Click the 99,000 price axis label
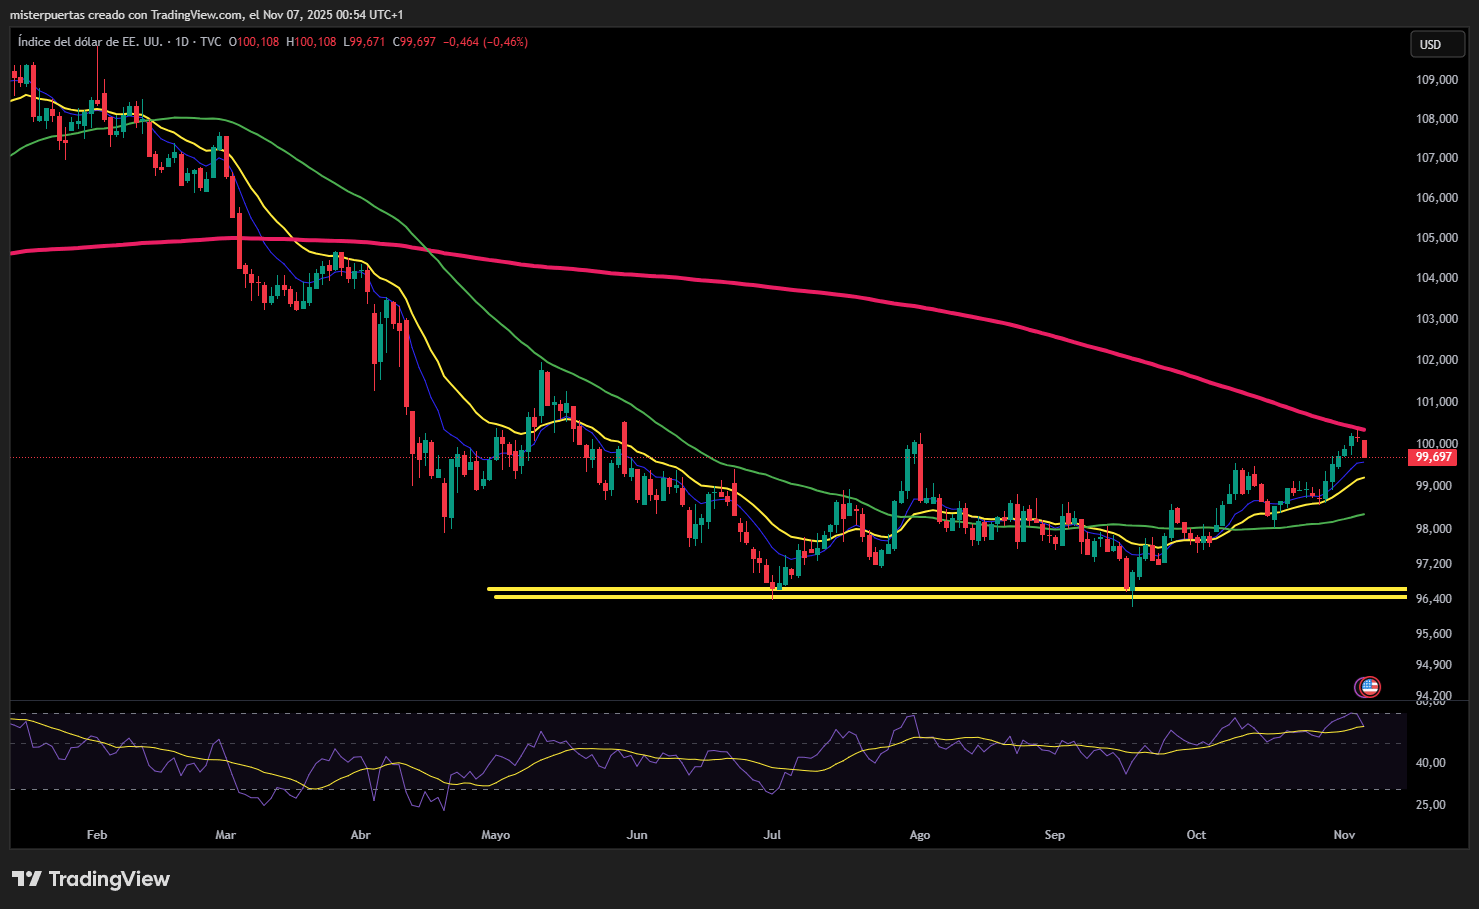Viewport: 1479px width, 909px height. click(1434, 486)
